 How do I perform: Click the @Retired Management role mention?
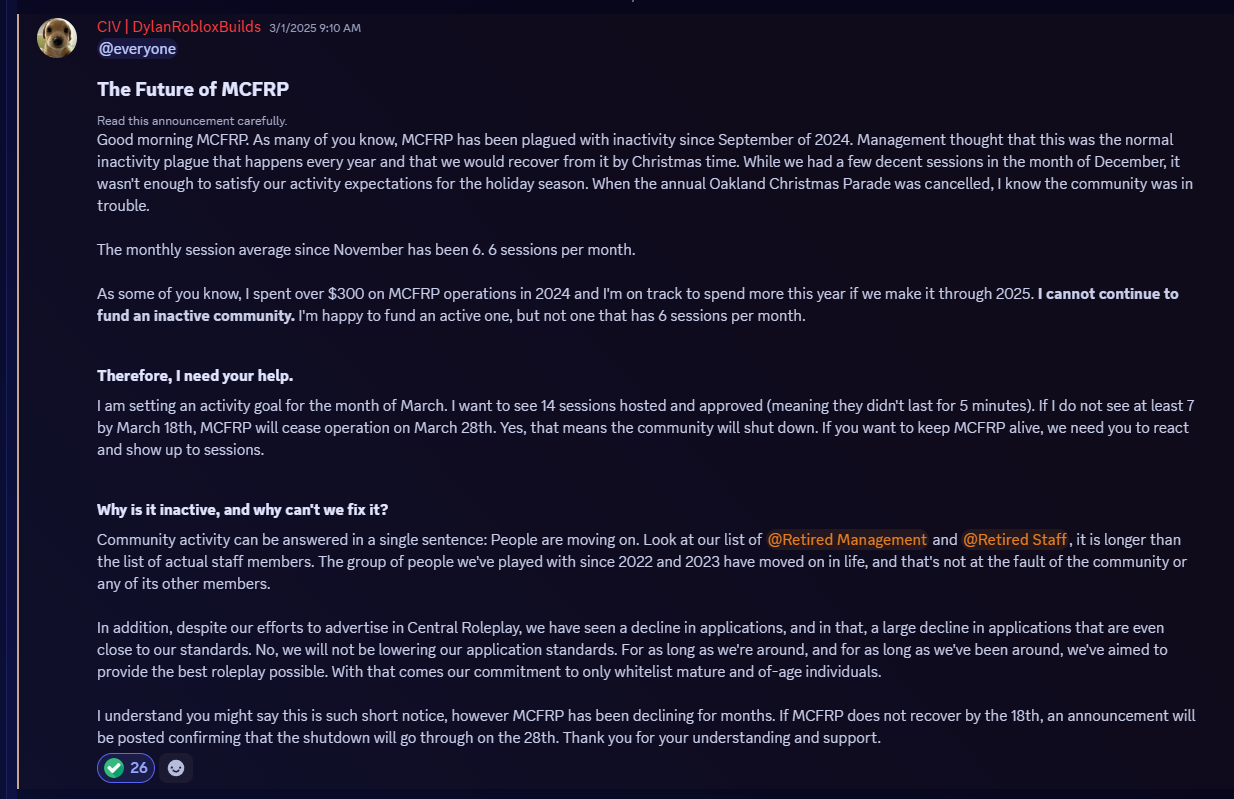(846, 539)
